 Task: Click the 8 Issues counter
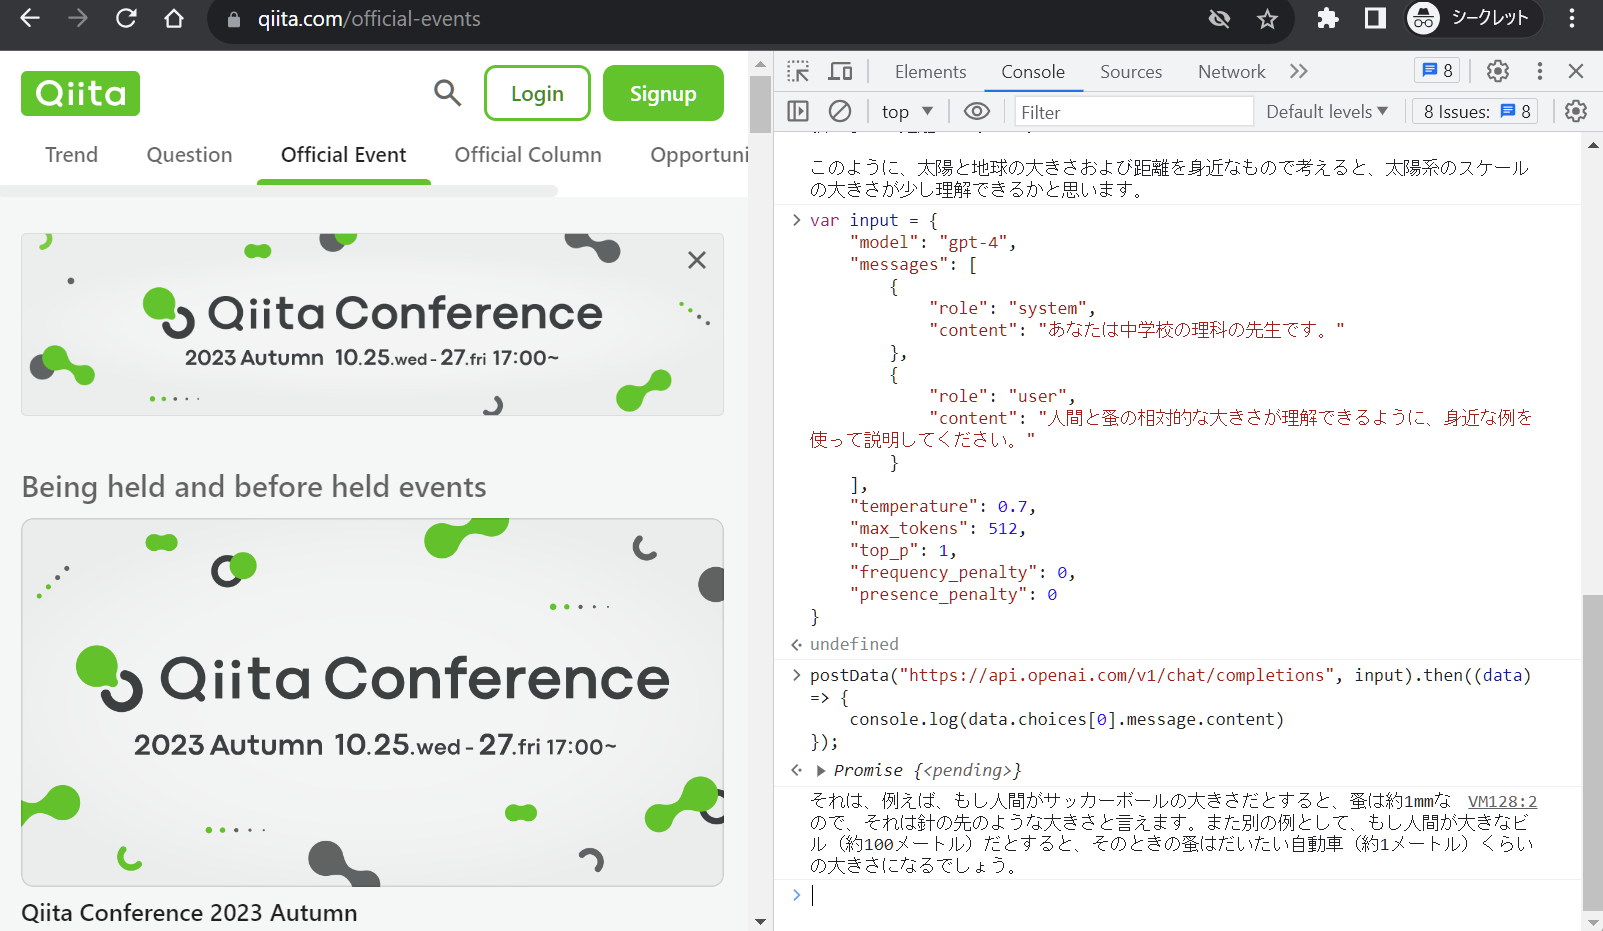(x=1477, y=112)
